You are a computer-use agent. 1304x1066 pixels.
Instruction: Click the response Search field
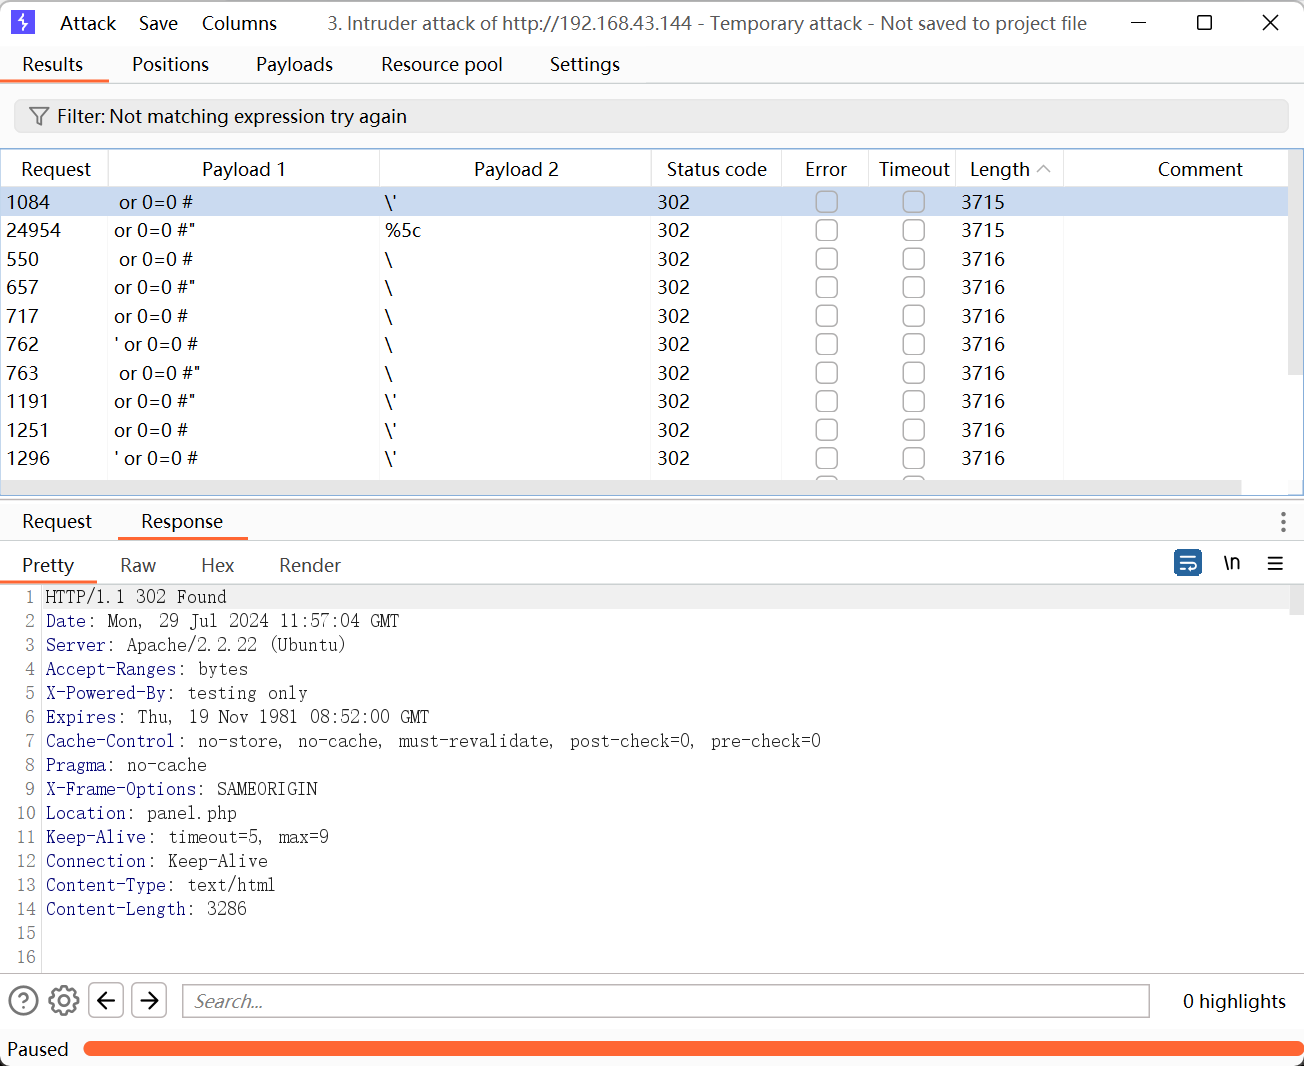pos(666,1001)
